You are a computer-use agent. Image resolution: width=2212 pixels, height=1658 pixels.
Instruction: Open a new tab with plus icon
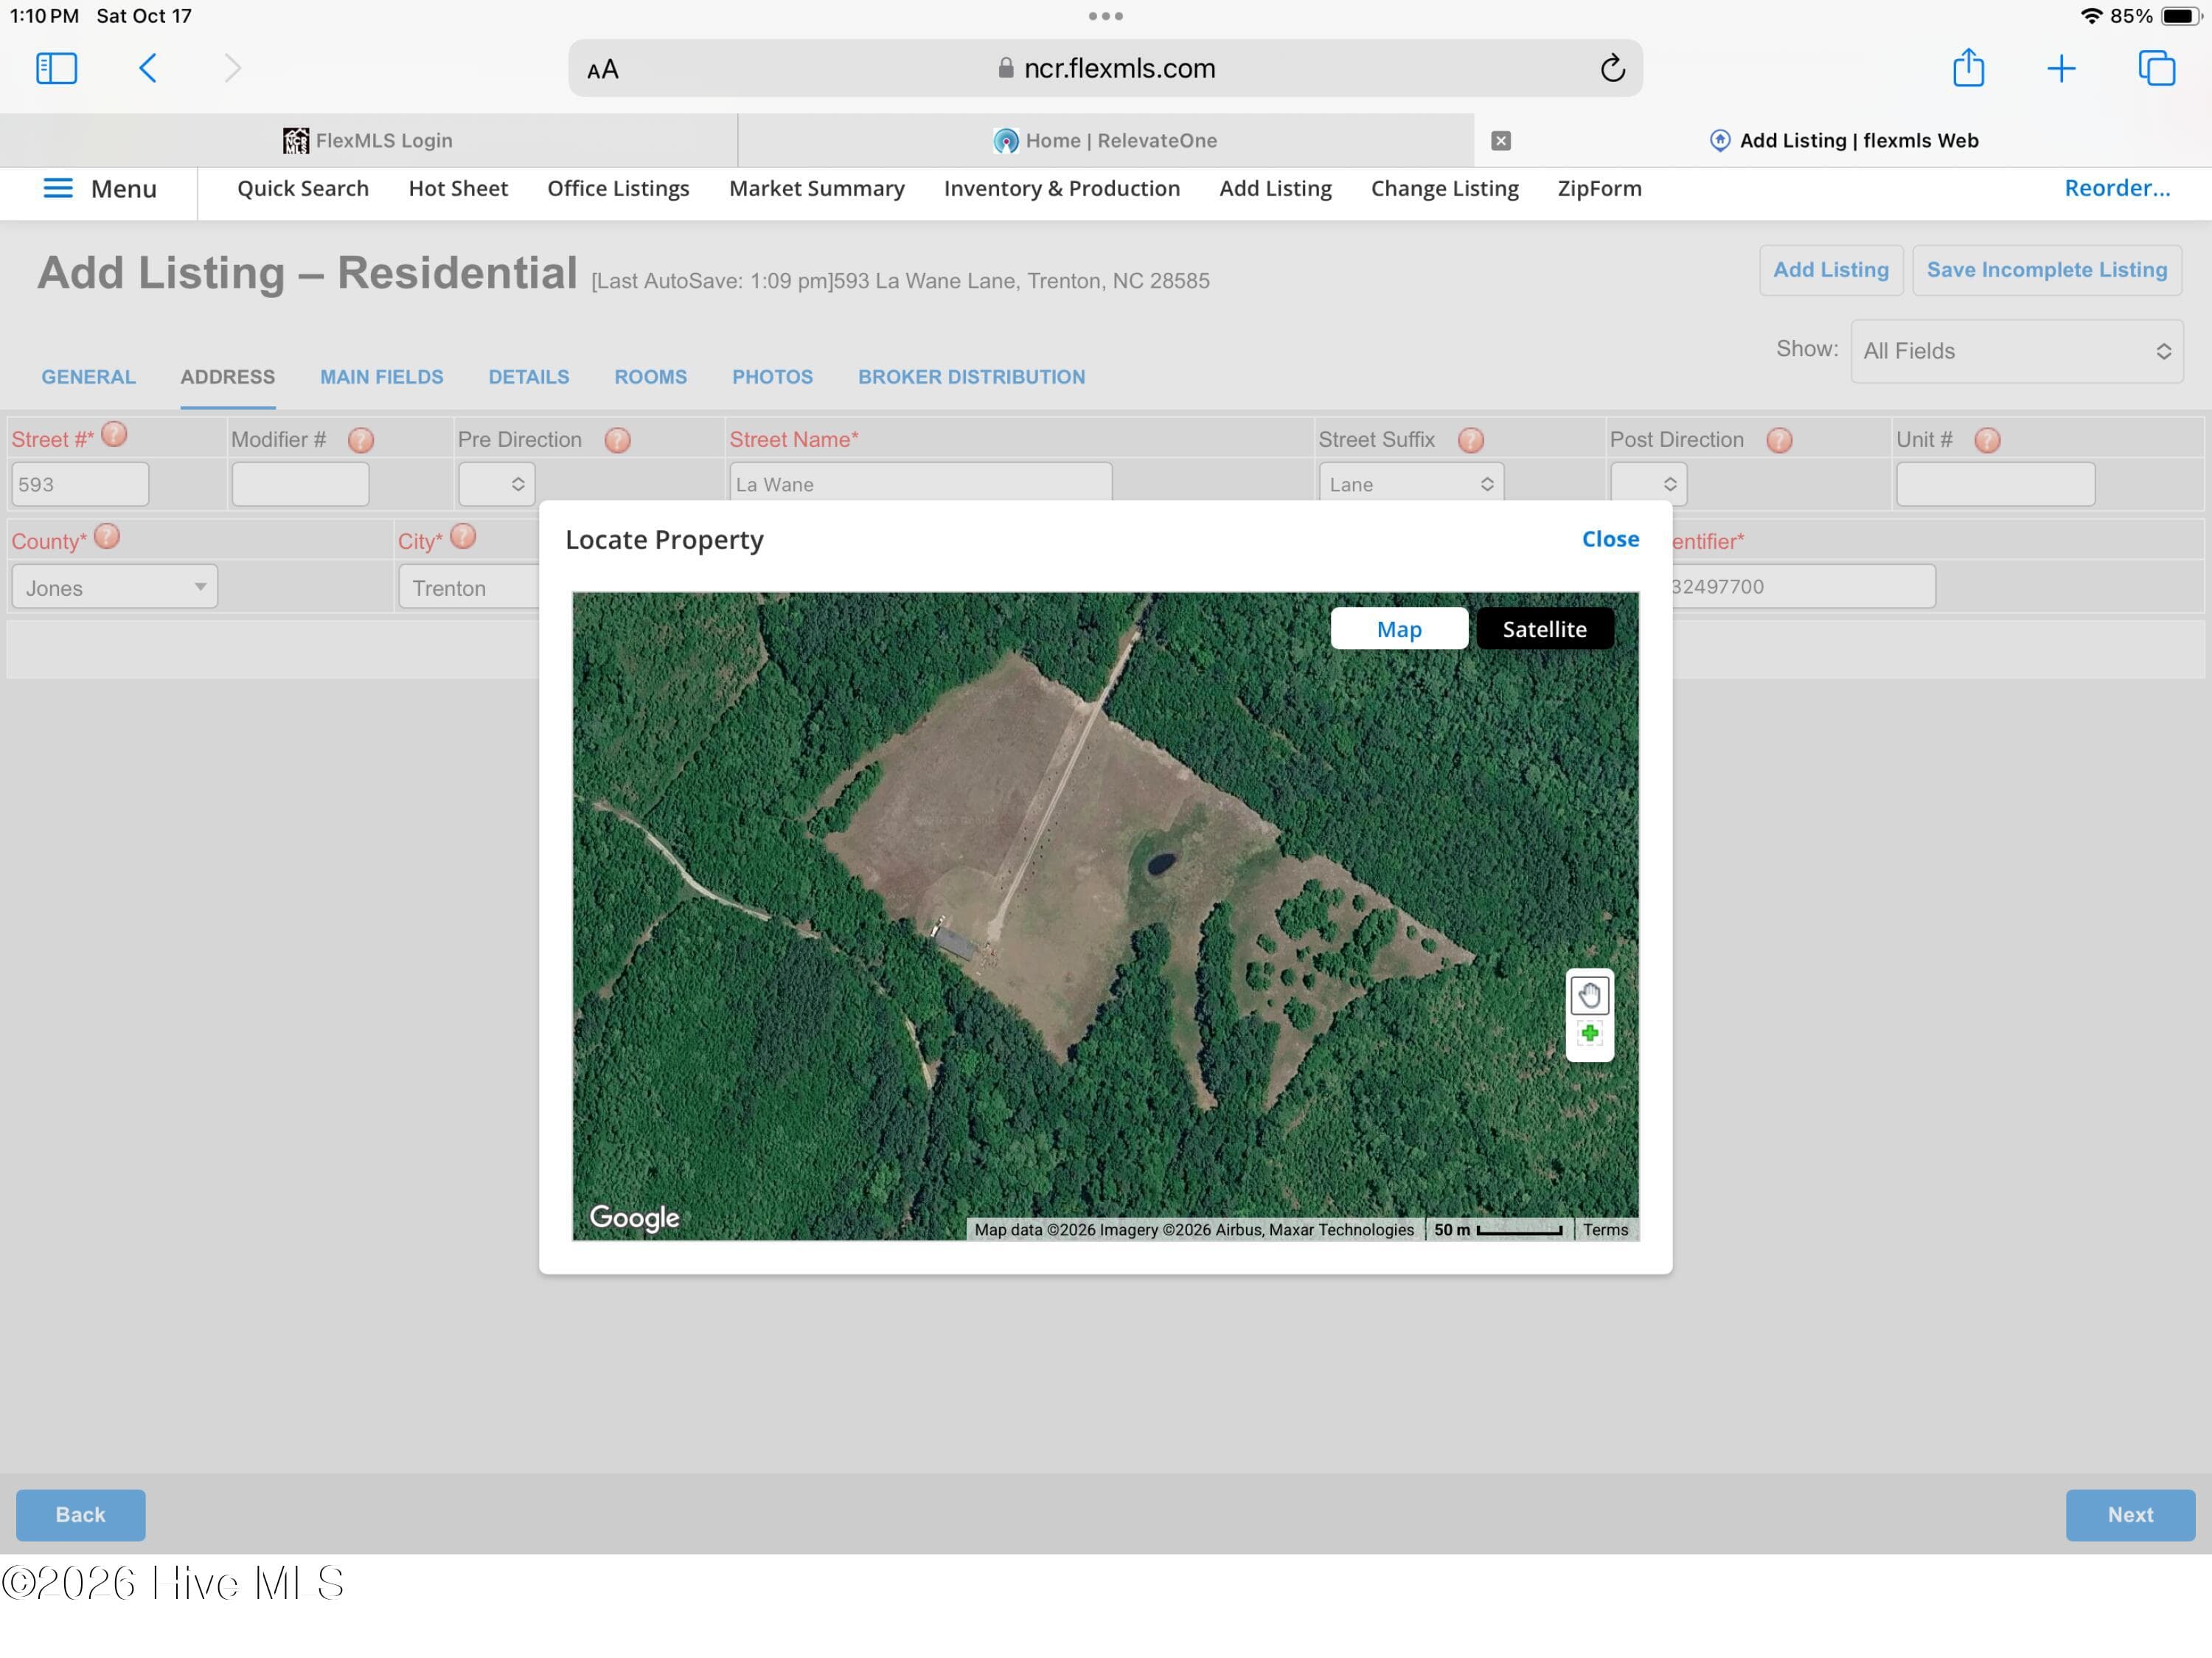(2061, 68)
